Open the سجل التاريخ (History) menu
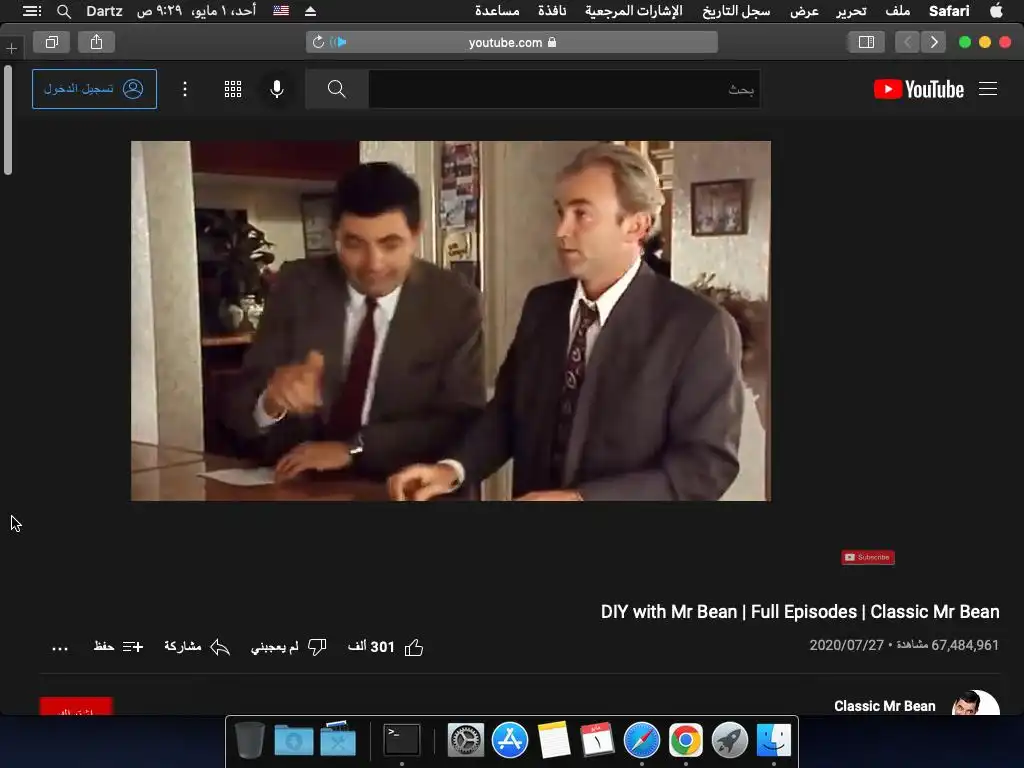Viewport: 1024px width, 768px height. (736, 10)
